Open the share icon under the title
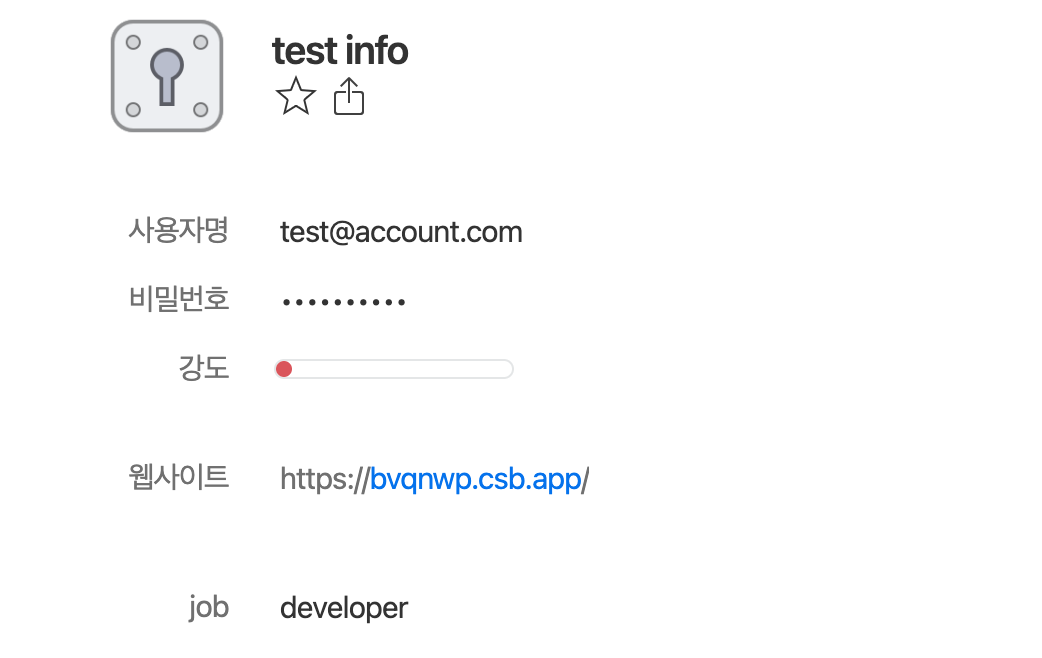The width and height of the screenshot is (1042, 658). pyautogui.click(x=349, y=96)
